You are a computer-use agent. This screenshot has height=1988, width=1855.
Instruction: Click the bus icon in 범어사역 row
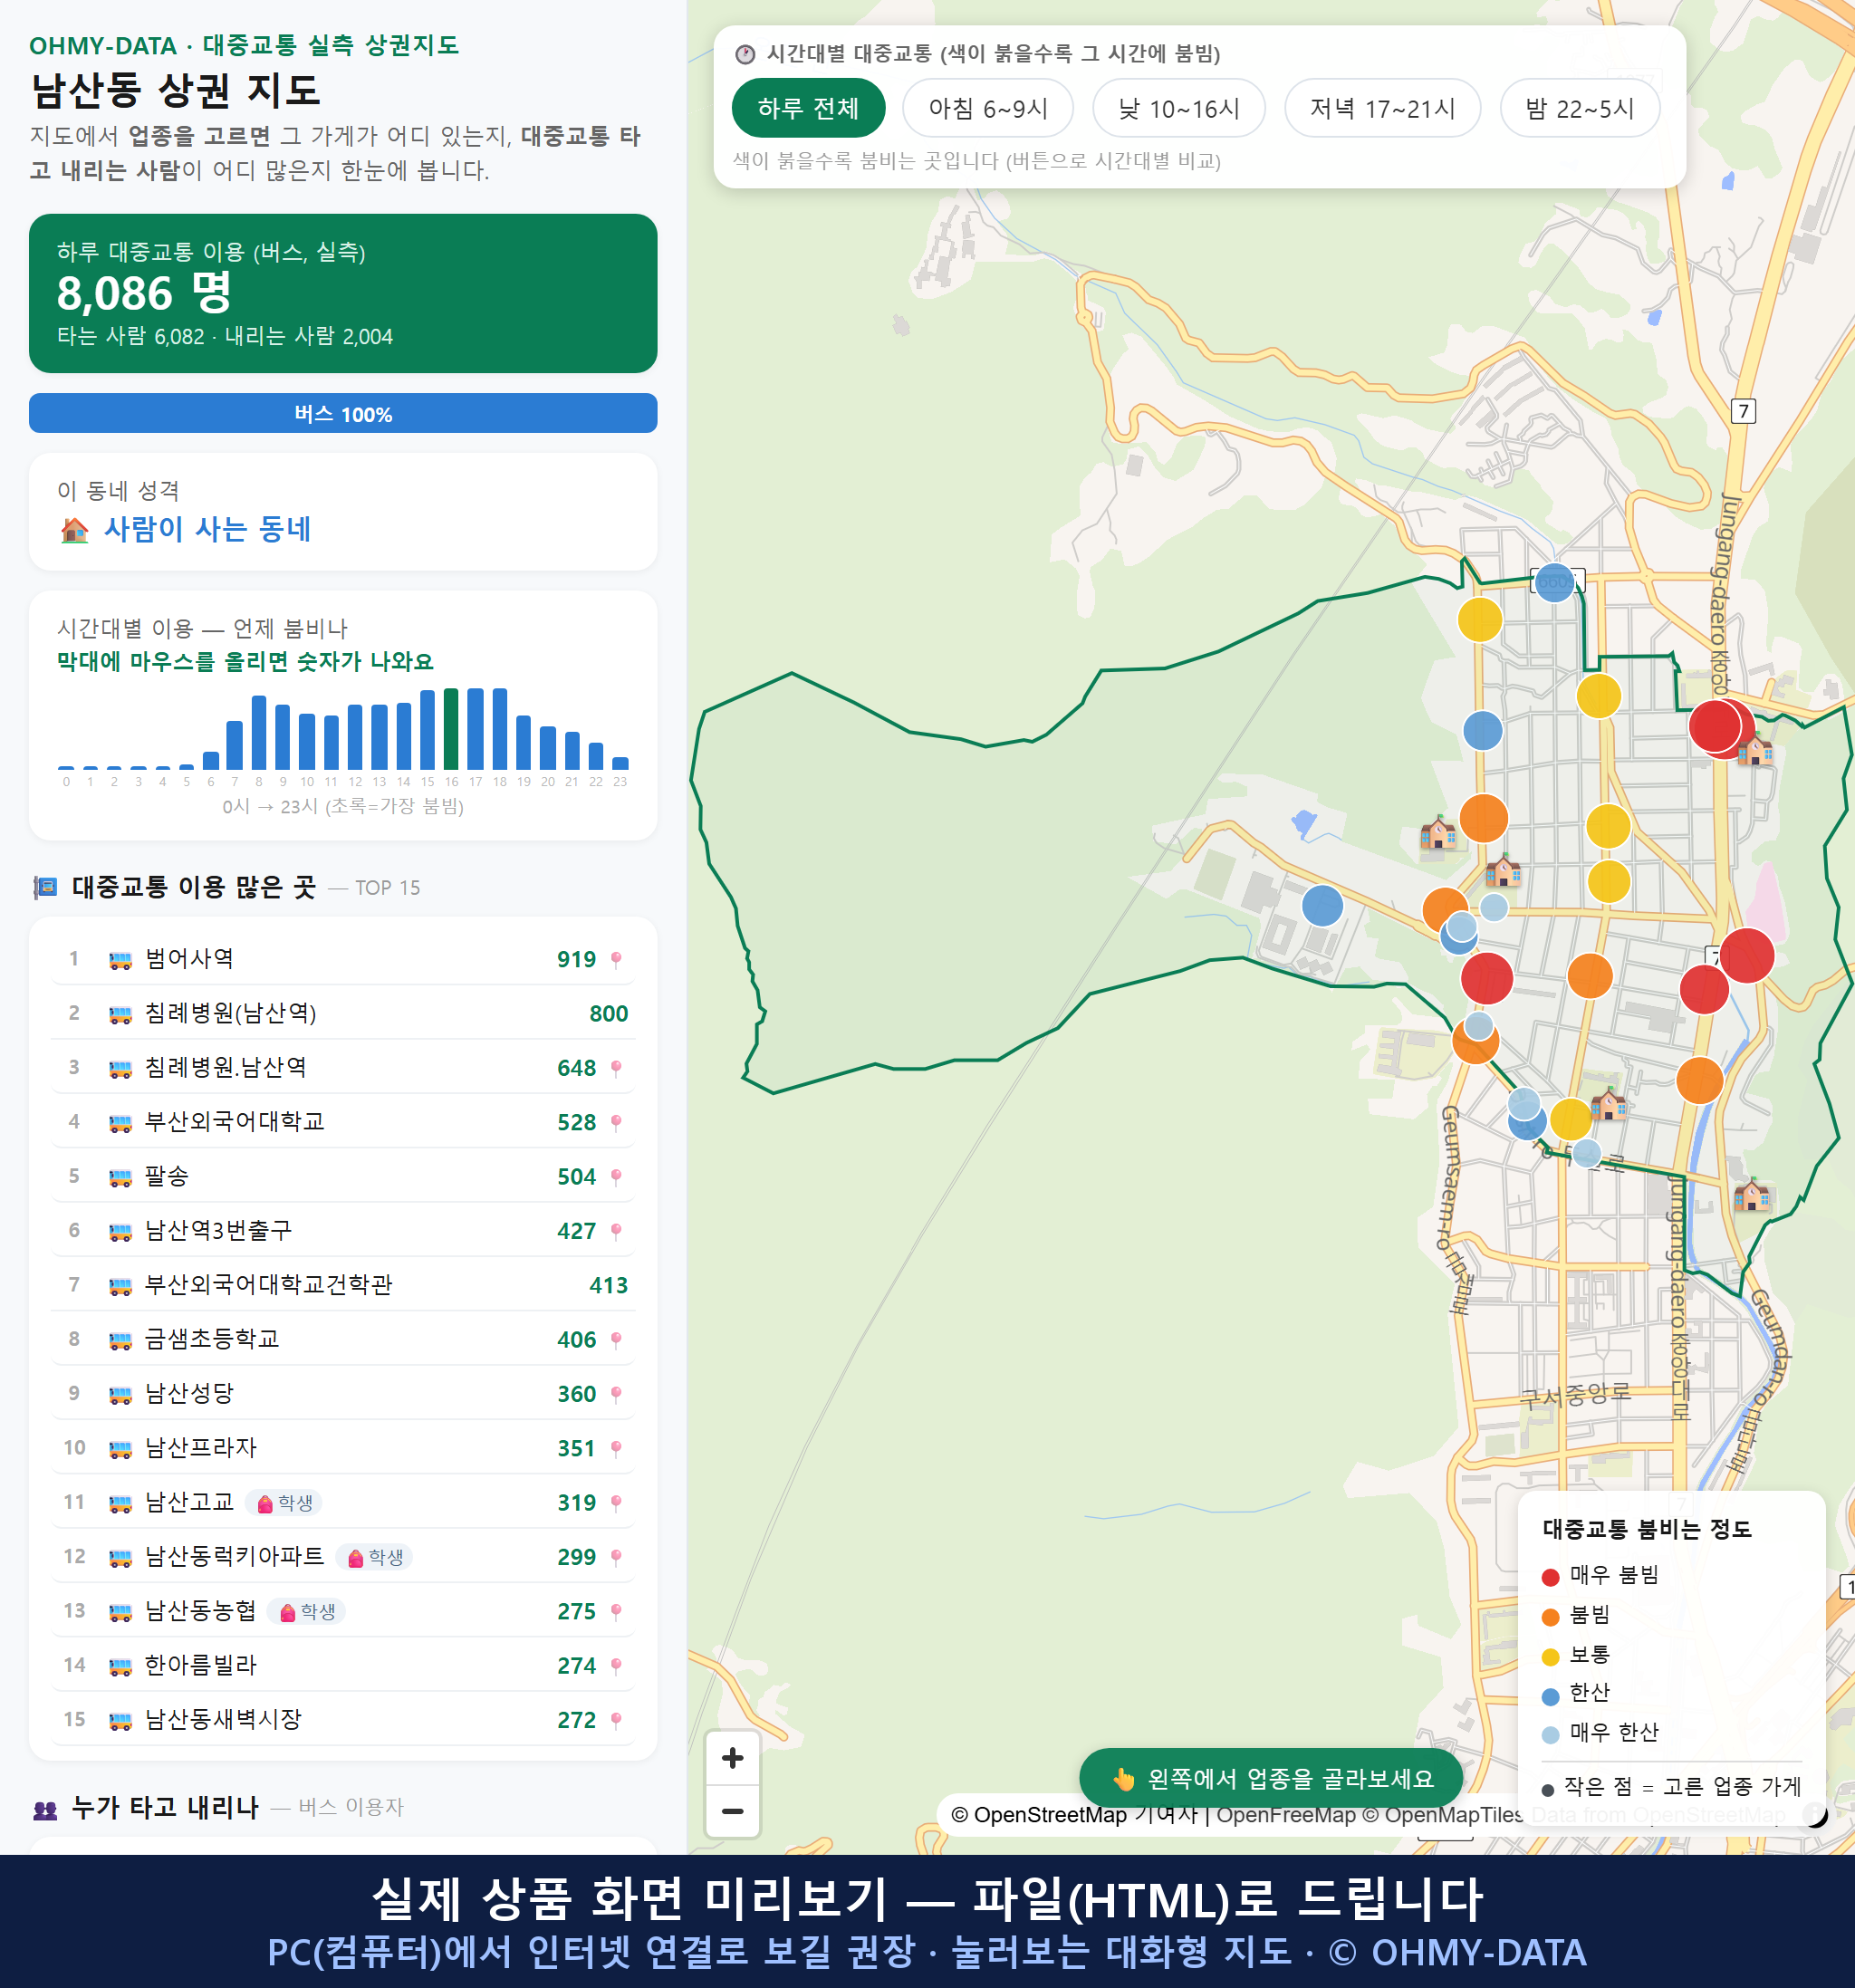click(120, 960)
